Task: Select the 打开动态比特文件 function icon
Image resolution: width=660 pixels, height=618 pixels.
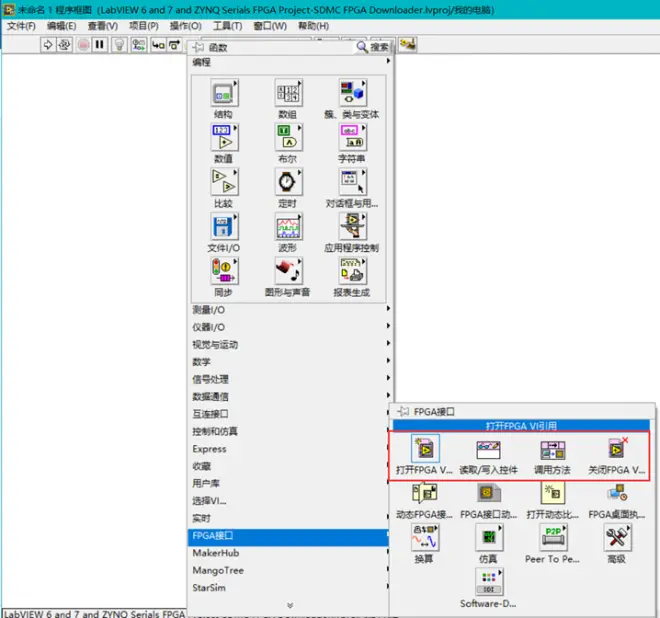Action: point(553,493)
